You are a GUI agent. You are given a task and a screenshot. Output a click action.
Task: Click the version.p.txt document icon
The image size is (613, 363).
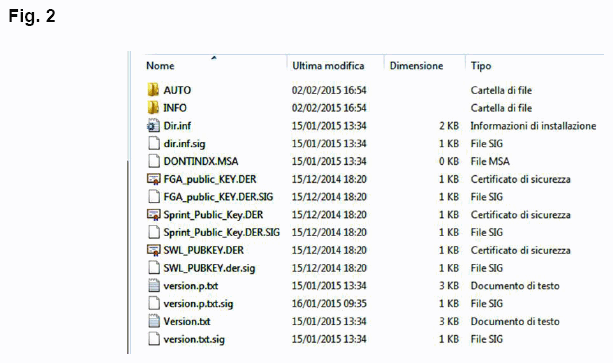(154, 285)
